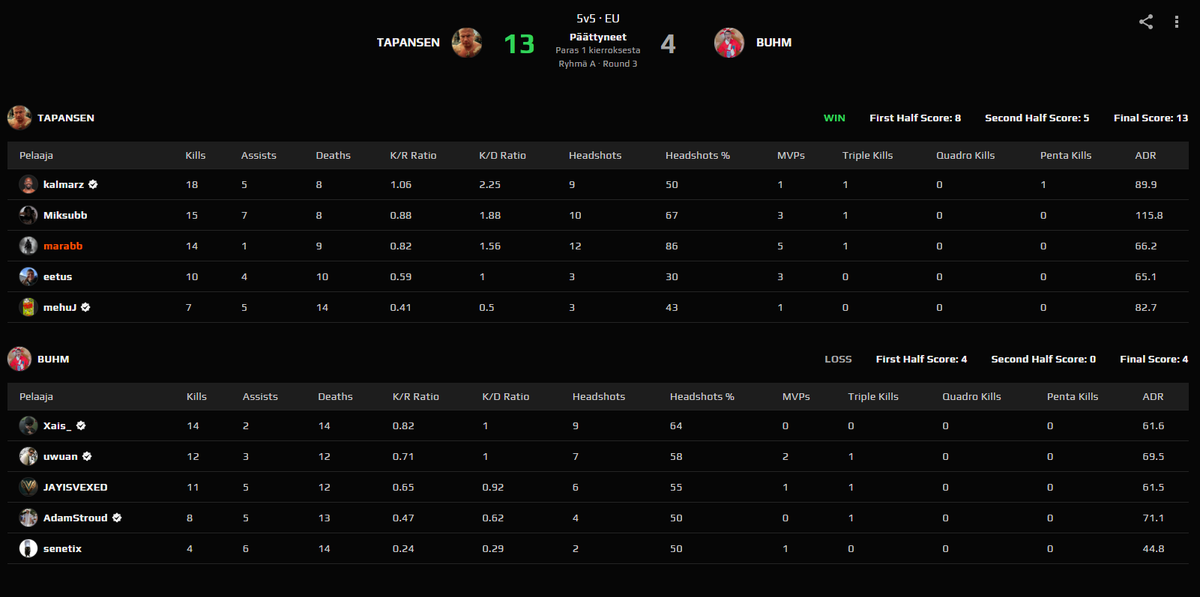Viewport: 1200px width, 597px height.
Task: Open Miksubb player profile link
Action: click(65, 215)
